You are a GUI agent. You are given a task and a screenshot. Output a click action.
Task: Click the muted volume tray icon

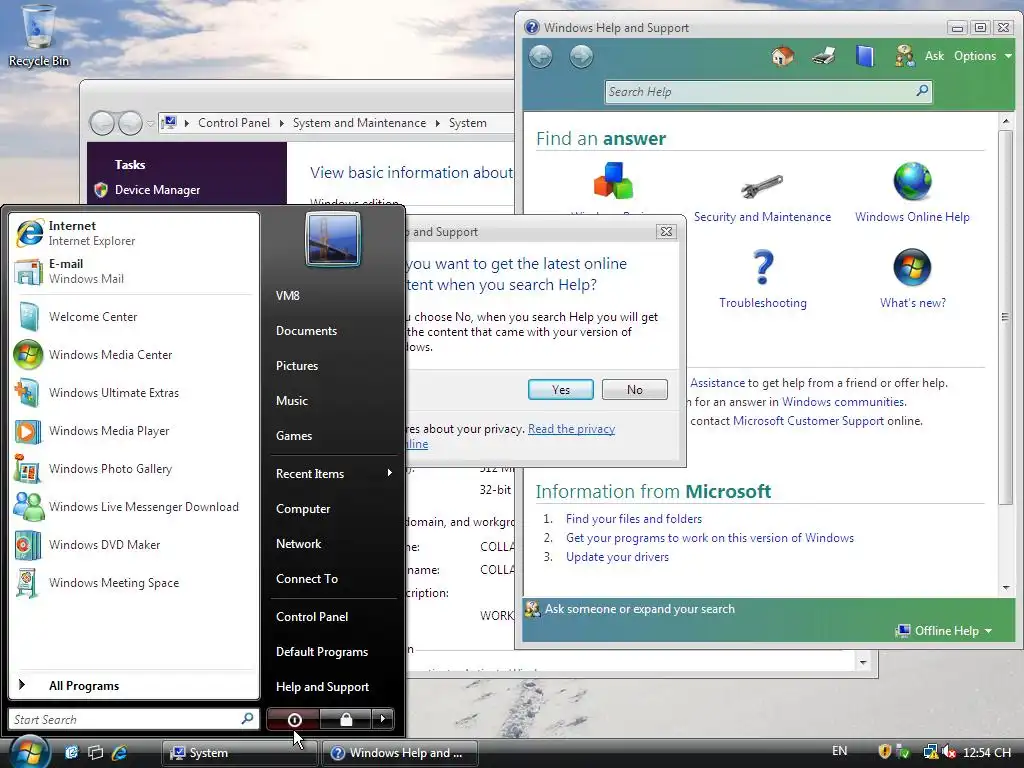click(949, 752)
